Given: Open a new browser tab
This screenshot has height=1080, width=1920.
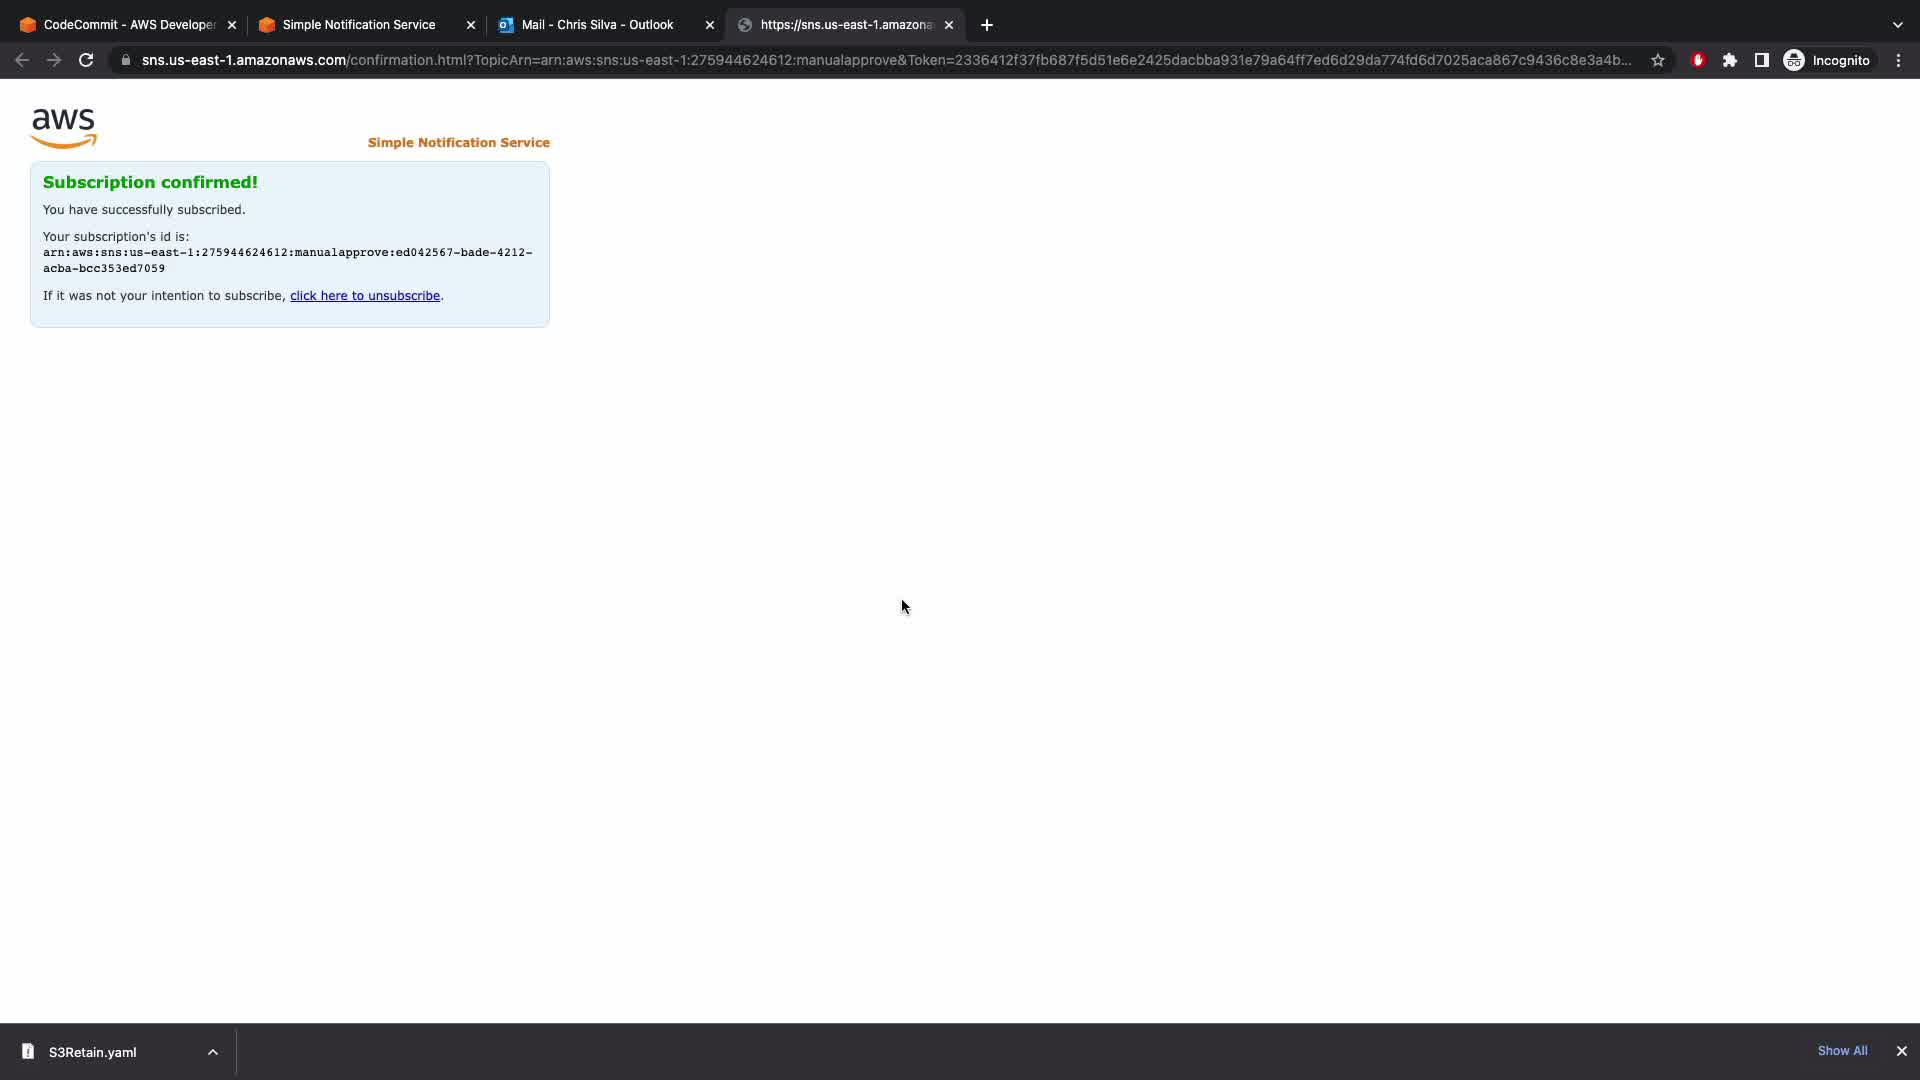Looking at the screenshot, I should click(x=987, y=25).
